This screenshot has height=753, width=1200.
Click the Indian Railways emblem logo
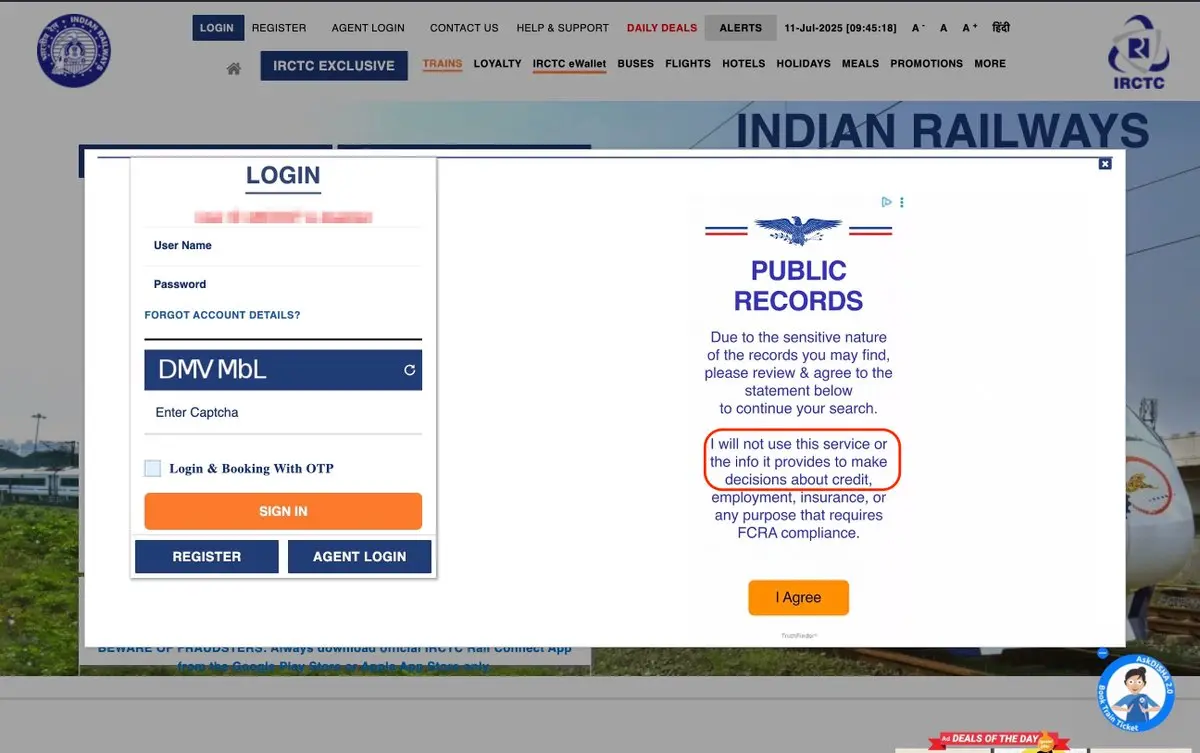tap(74, 50)
